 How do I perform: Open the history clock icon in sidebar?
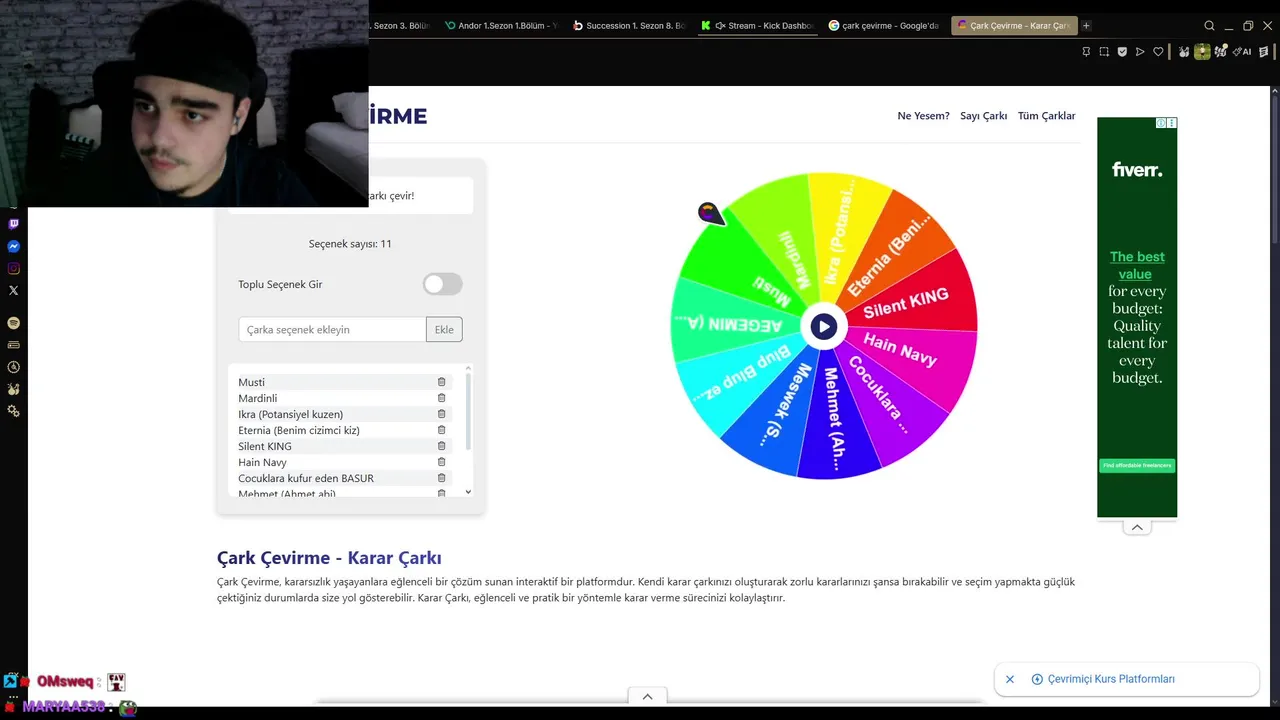pos(14,367)
